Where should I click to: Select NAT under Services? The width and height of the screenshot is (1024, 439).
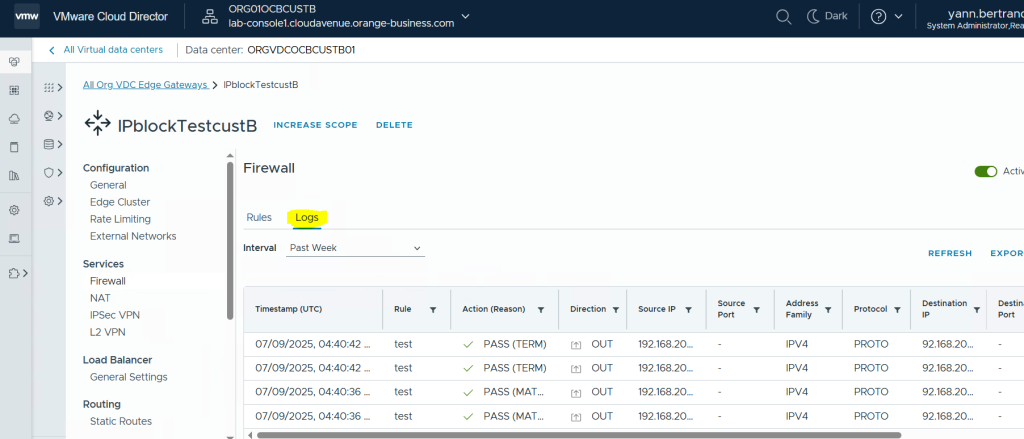coord(99,298)
